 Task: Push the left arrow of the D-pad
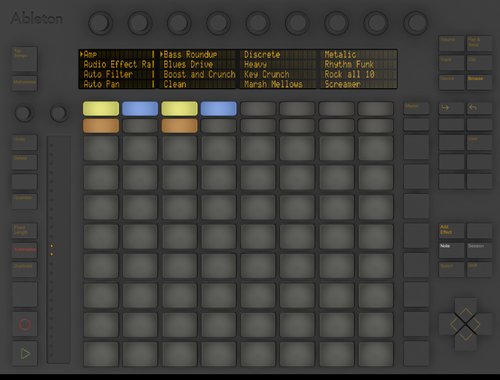[450, 324]
